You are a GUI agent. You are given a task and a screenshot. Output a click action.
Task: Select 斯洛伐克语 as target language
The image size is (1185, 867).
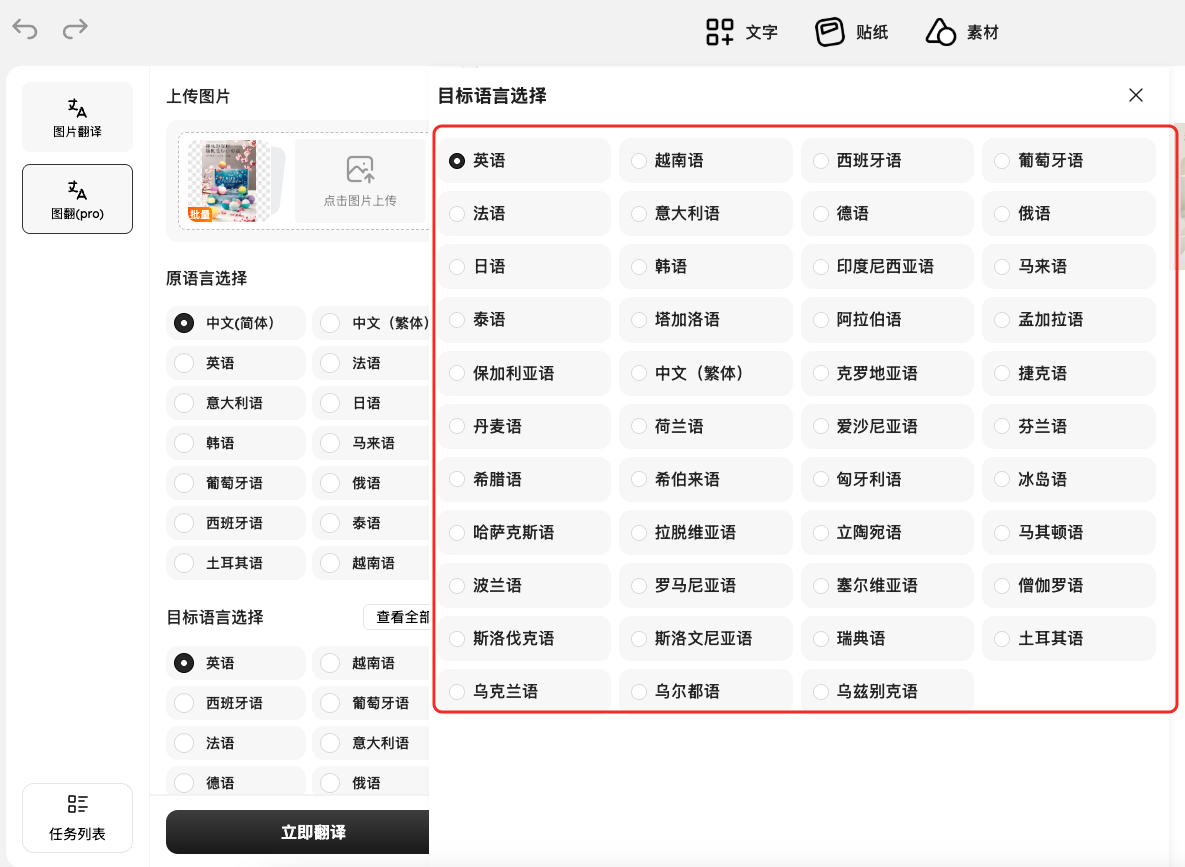pos(524,638)
